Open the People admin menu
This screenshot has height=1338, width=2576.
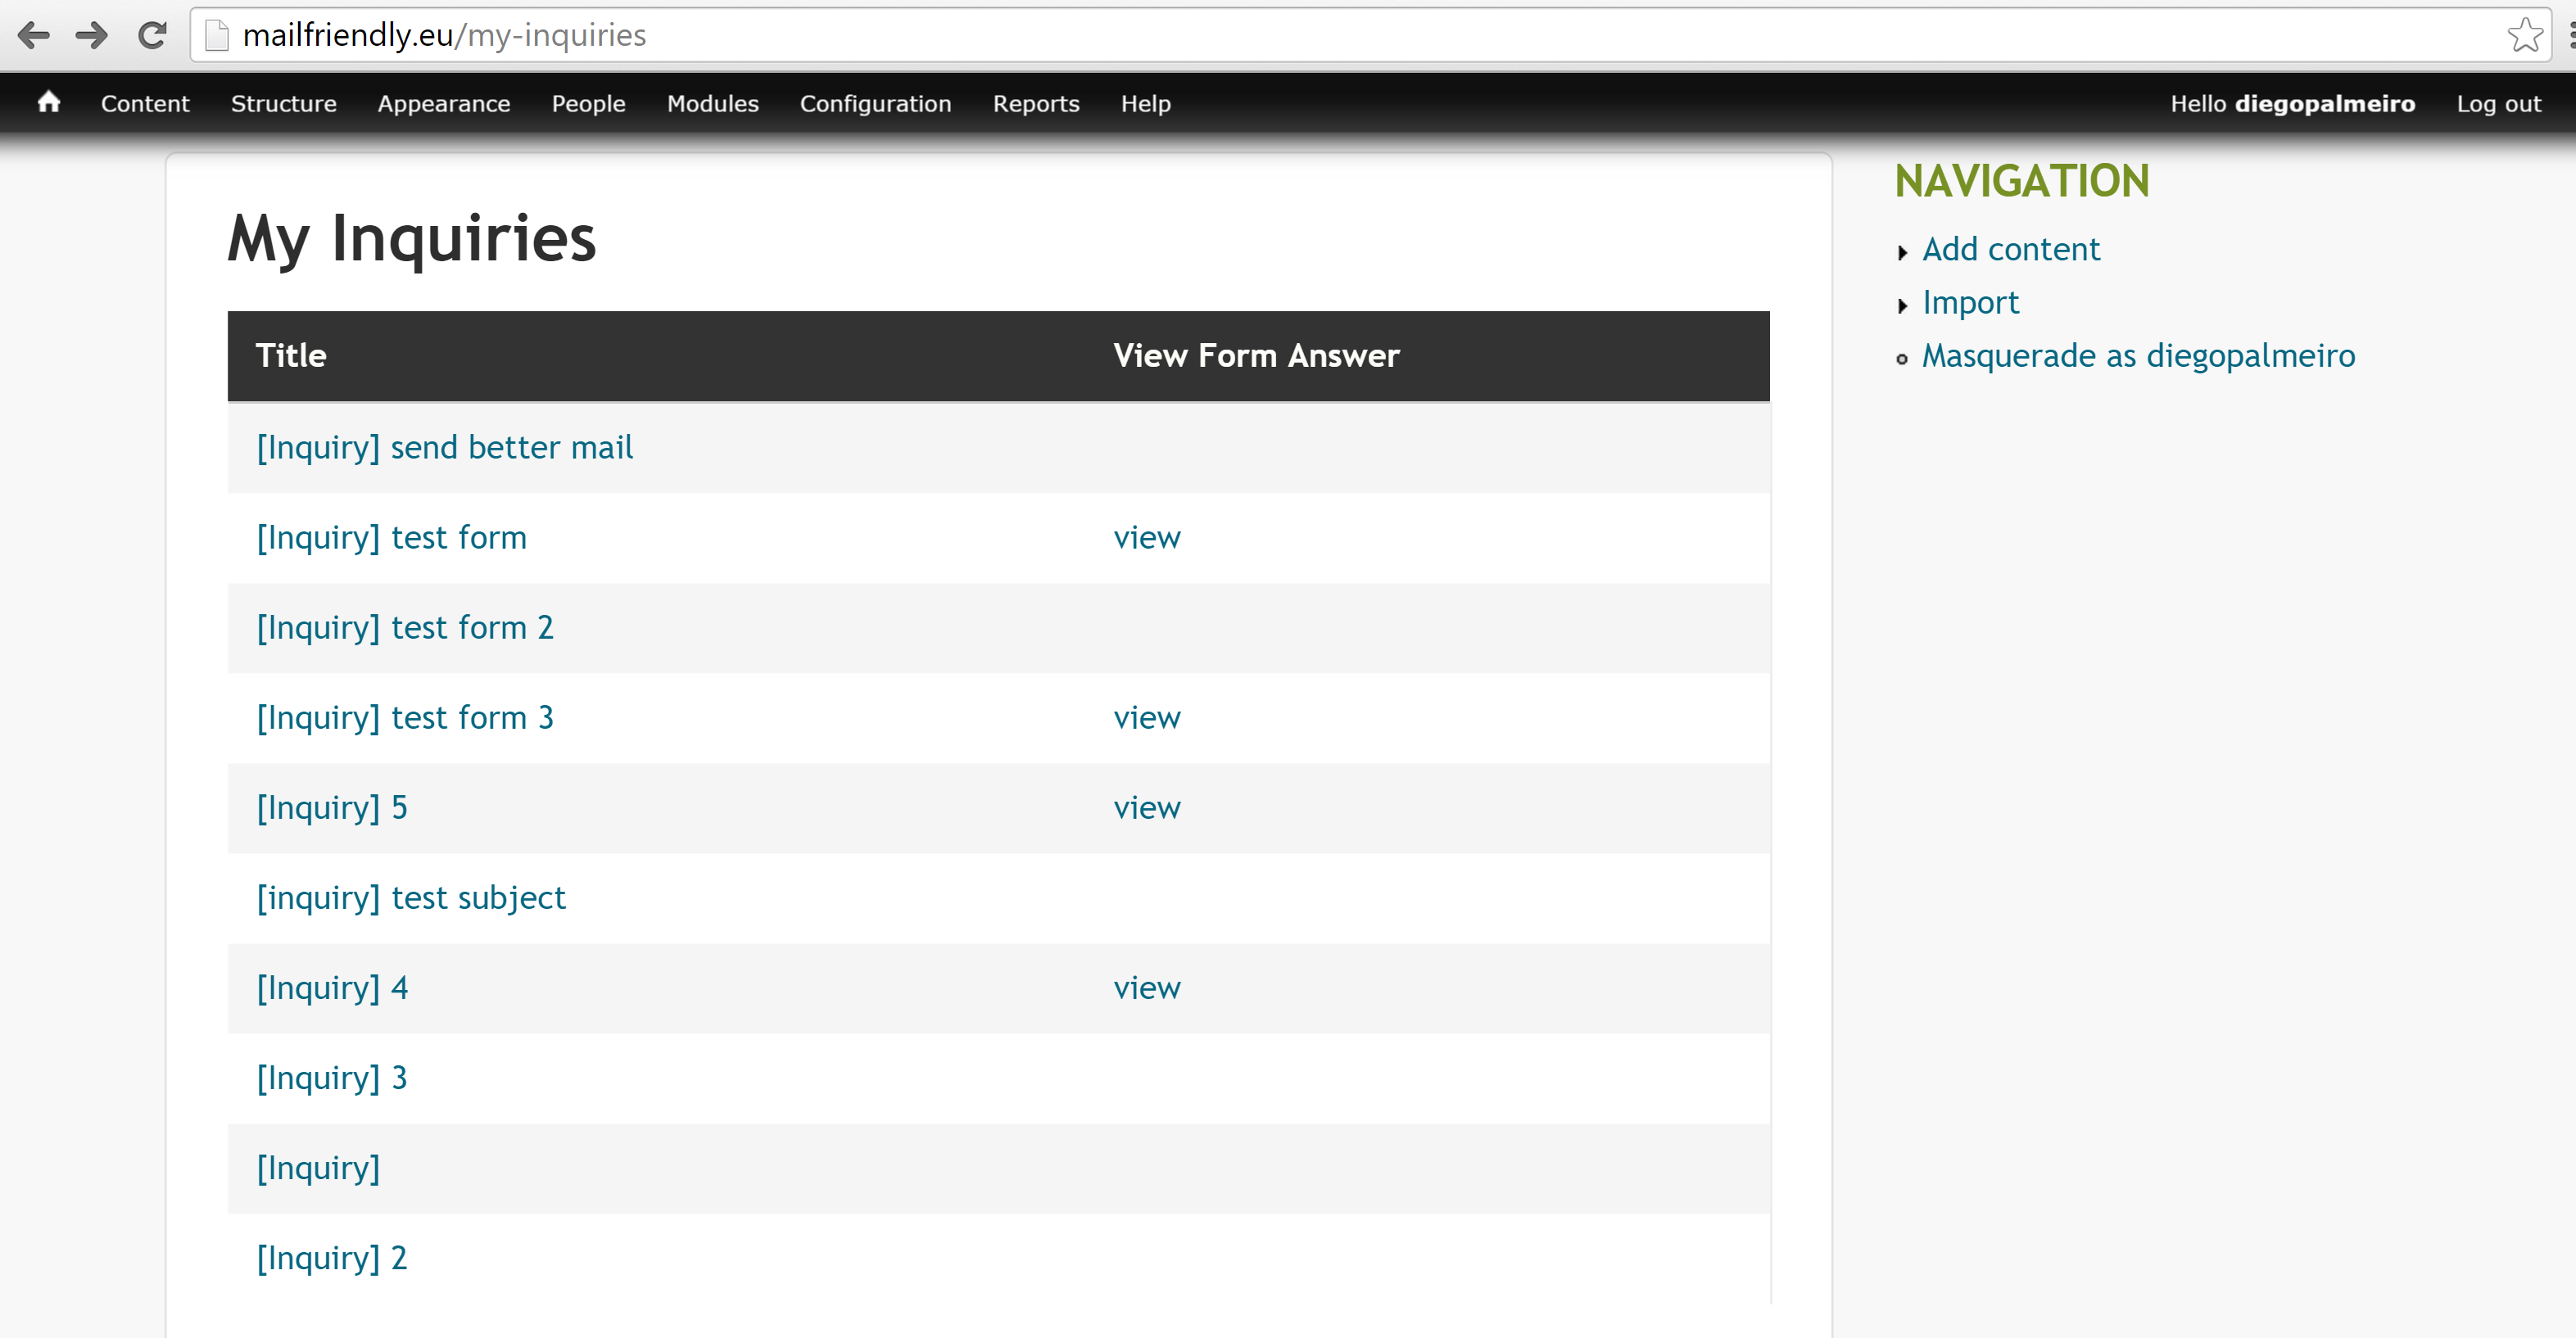588,103
